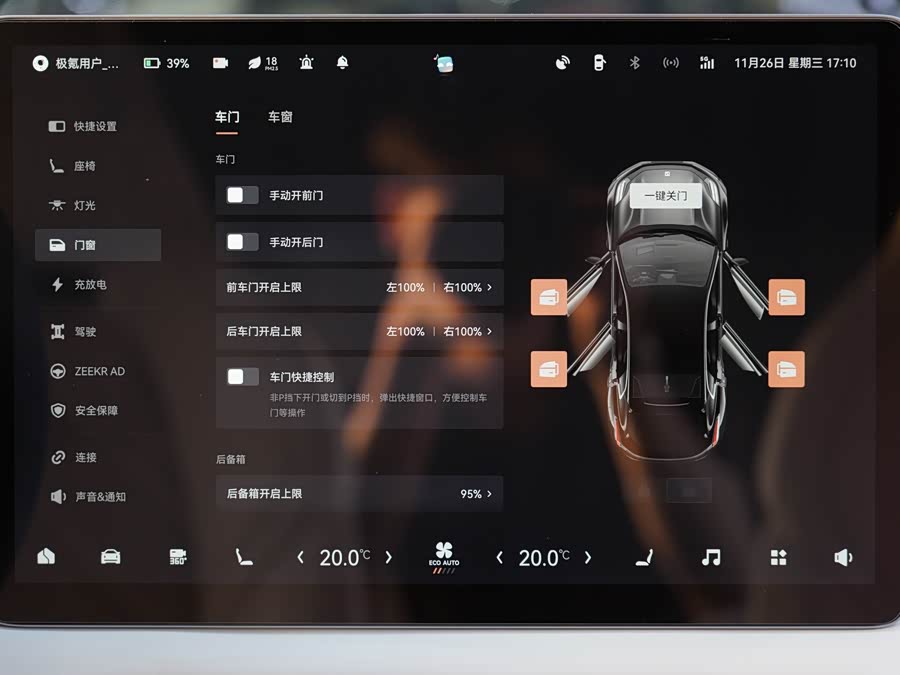Screen dimensions: 900x675
Task: Open the 360 camera view icon
Action: [x=178, y=557]
